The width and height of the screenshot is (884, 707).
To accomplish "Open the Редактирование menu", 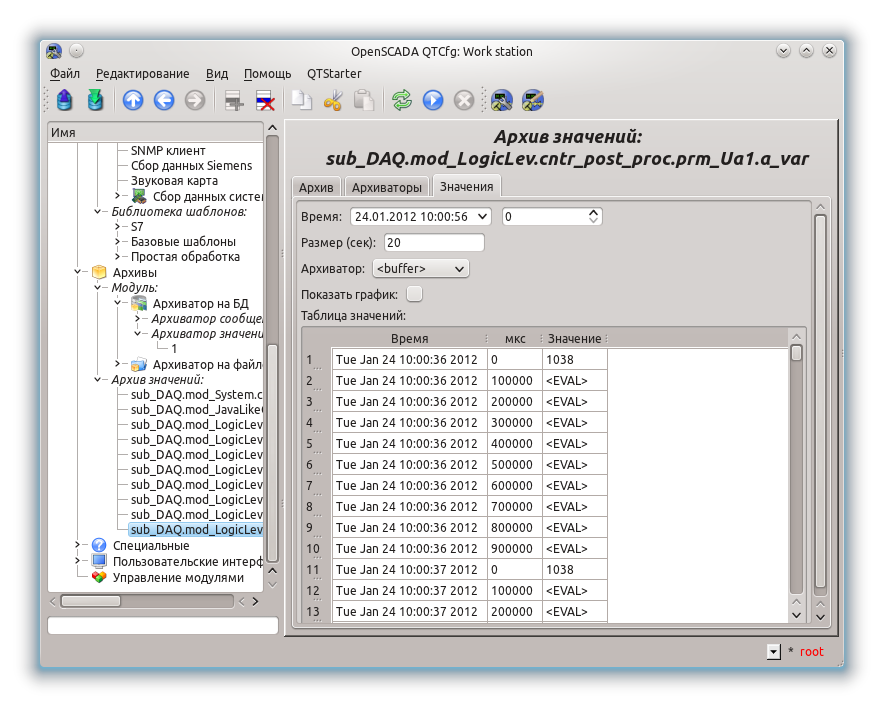I will 142,73.
